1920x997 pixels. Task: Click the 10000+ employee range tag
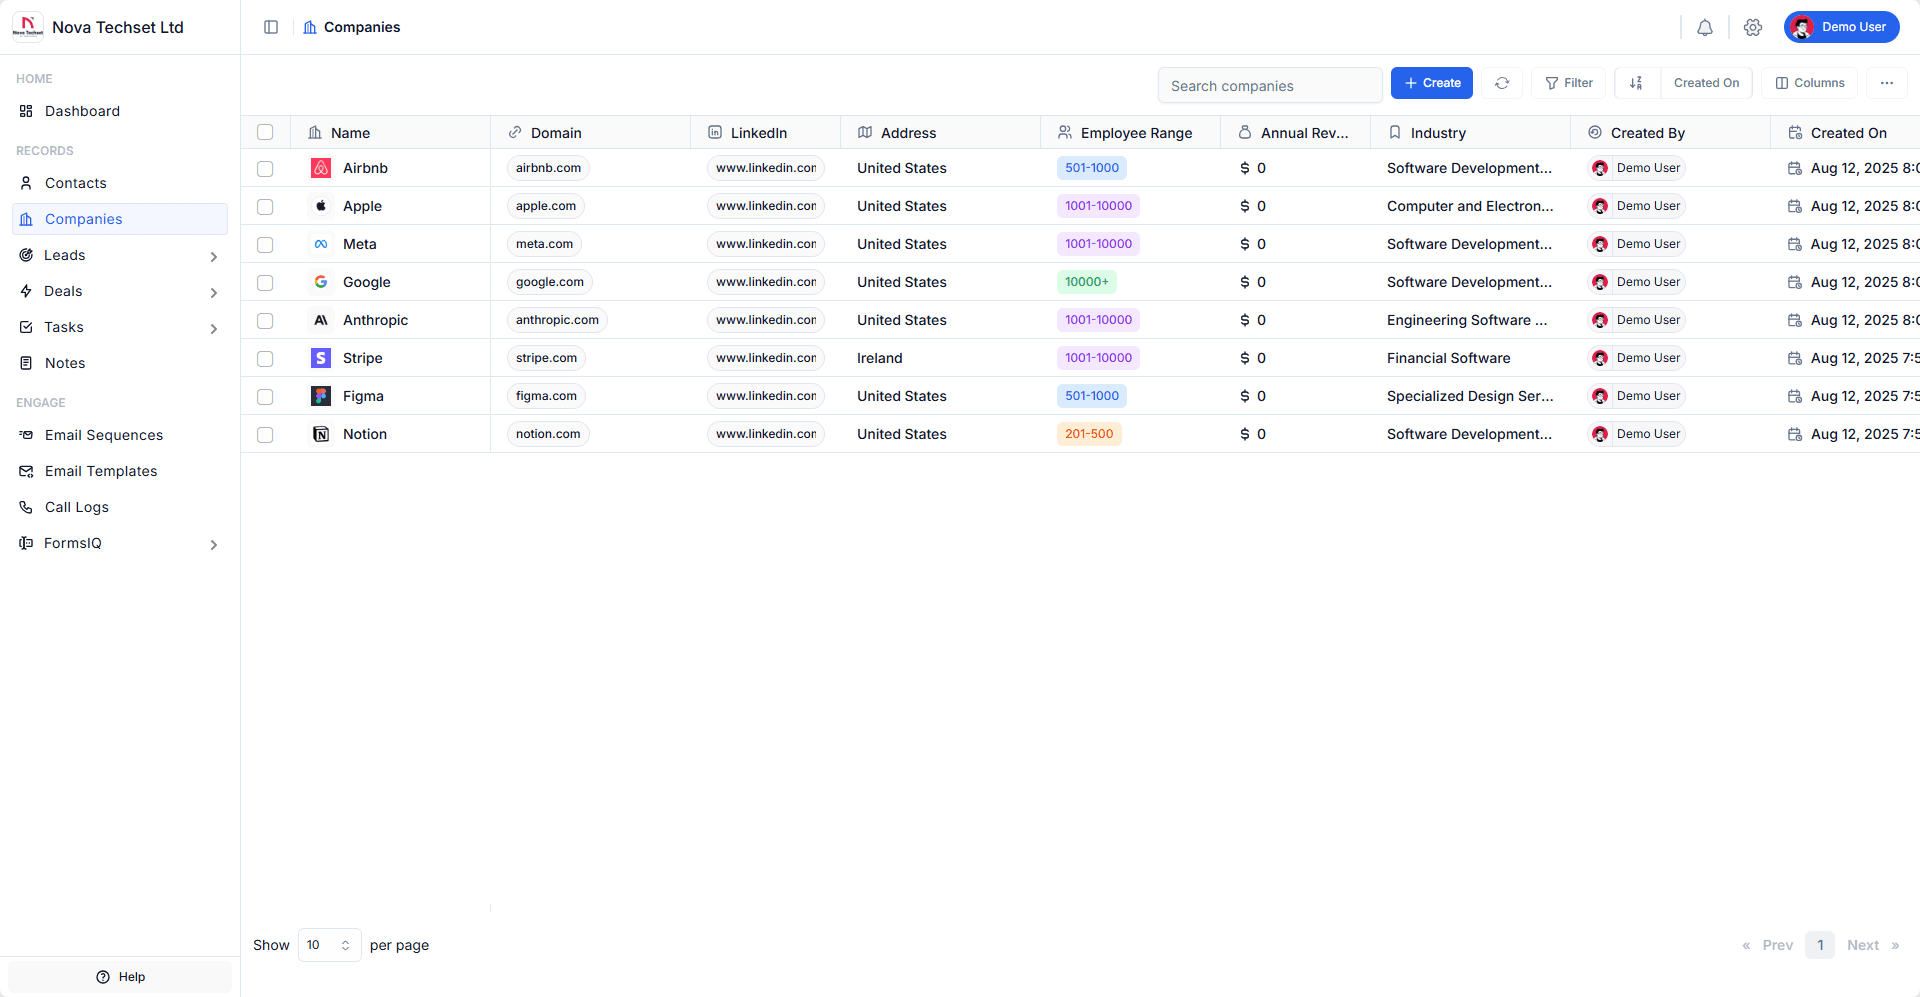pyautogui.click(x=1086, y=282)
